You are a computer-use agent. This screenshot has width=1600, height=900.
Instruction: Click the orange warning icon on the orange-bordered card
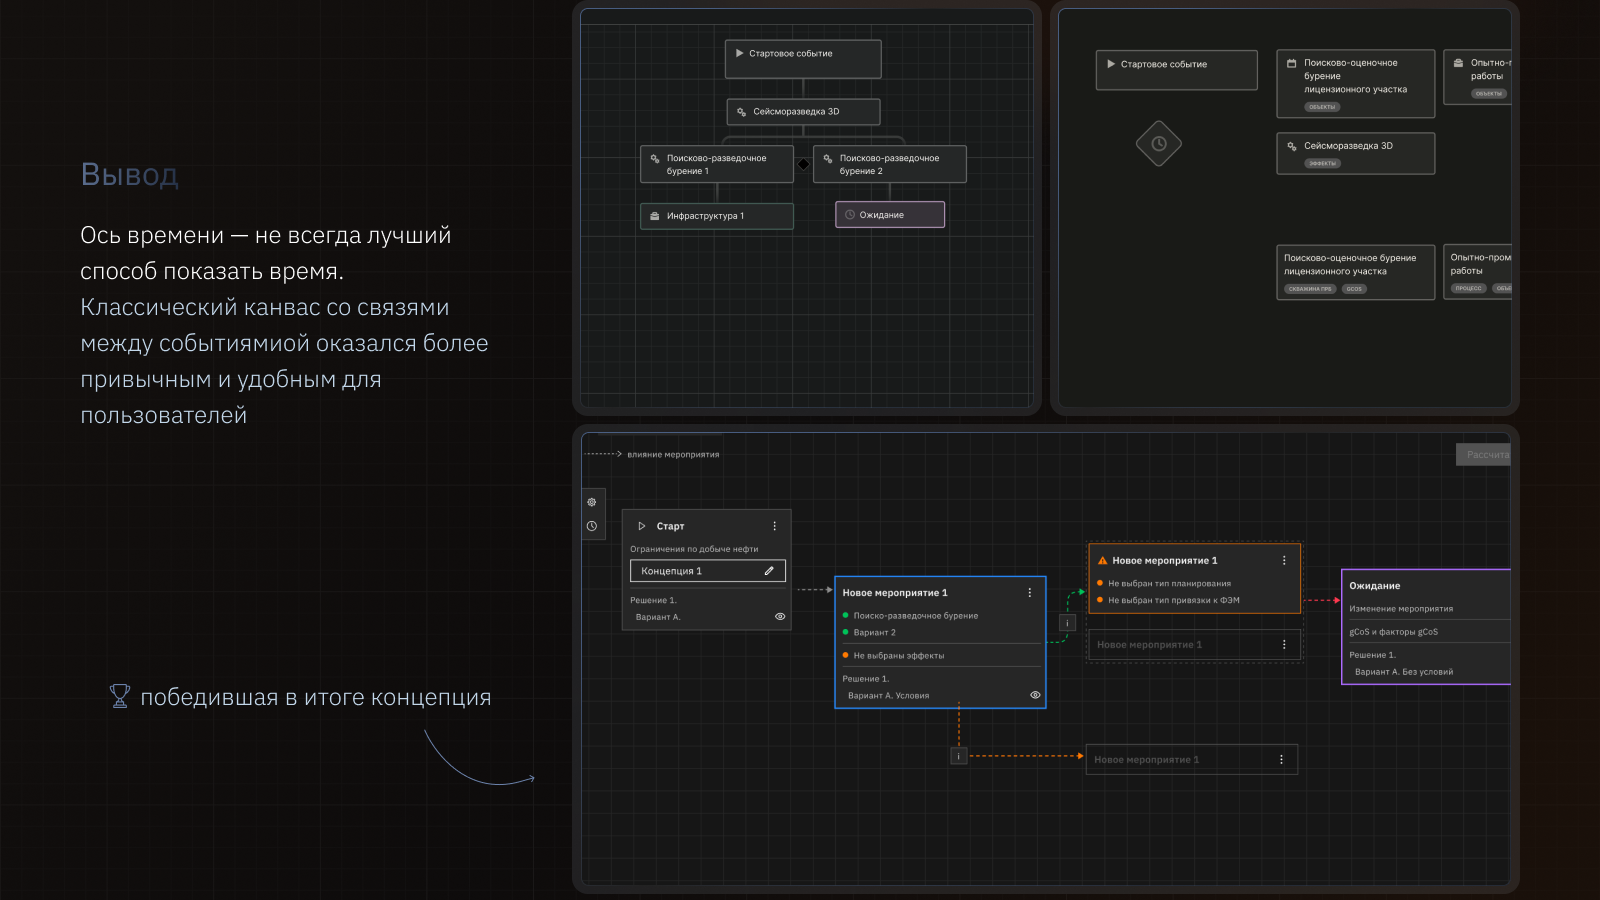click(x=1103, y=561)
